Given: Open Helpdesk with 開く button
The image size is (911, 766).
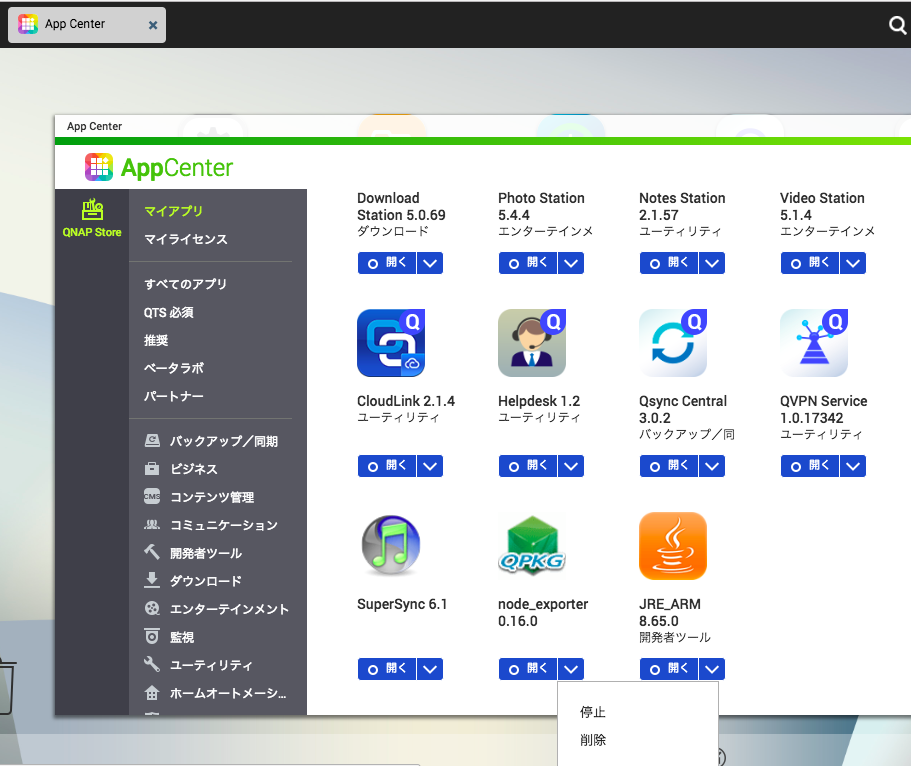Looking at the screenshot, I should (x=528, y=466).
